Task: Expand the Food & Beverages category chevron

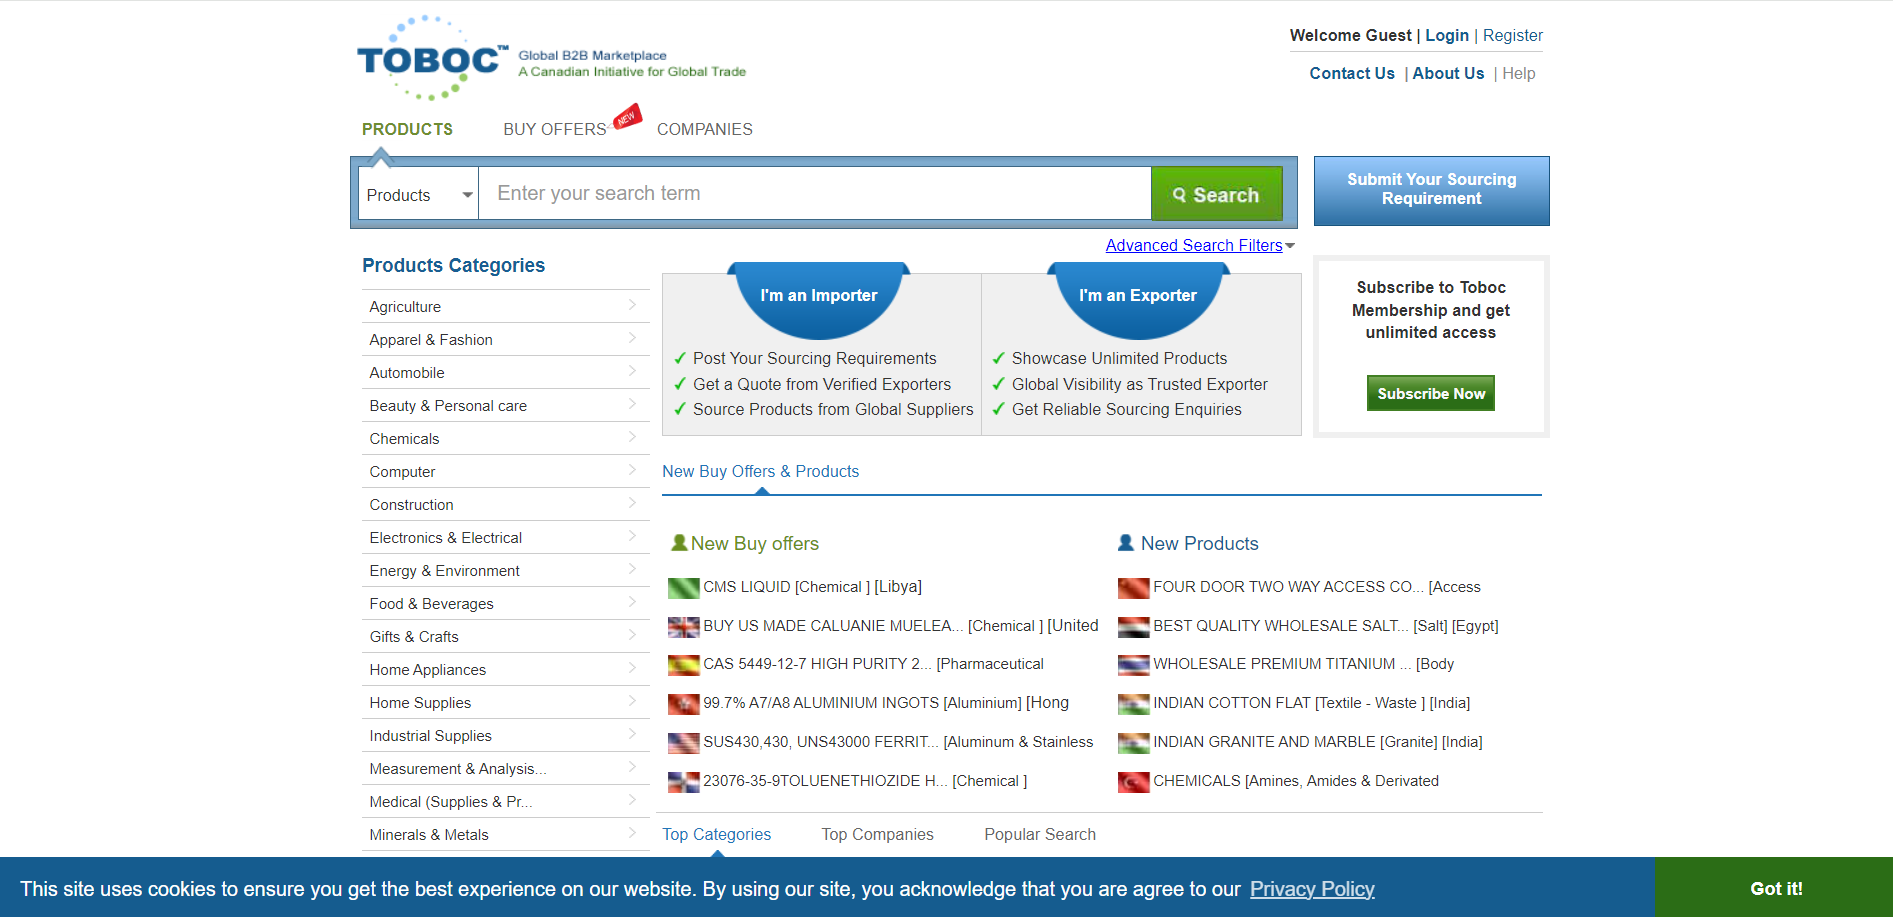Action: [x=632, y=602]
